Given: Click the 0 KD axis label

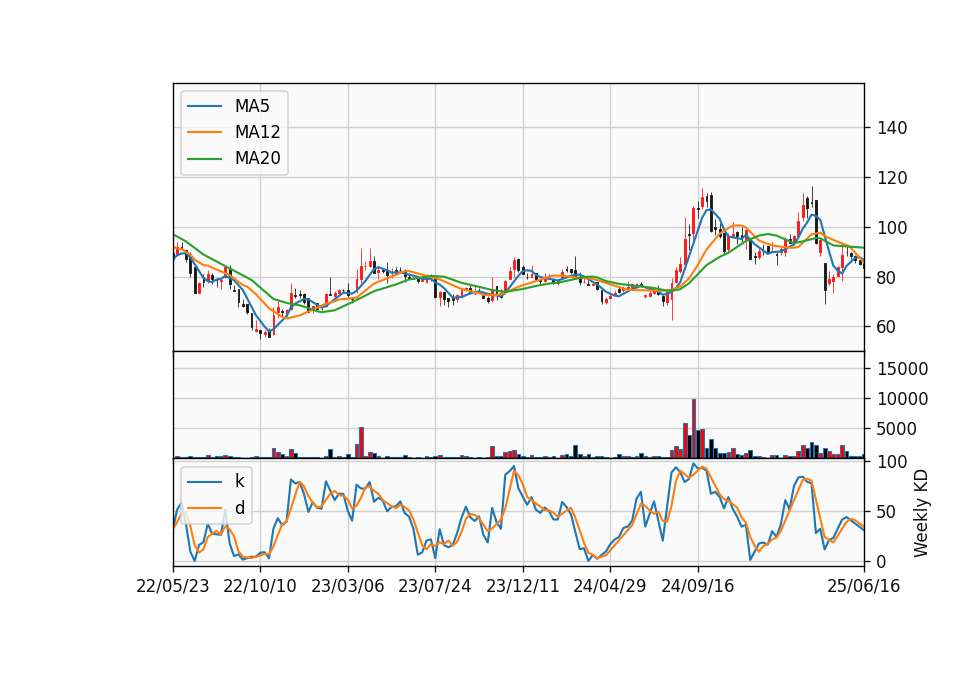Looking at the screenshot, I should (882, 561).
